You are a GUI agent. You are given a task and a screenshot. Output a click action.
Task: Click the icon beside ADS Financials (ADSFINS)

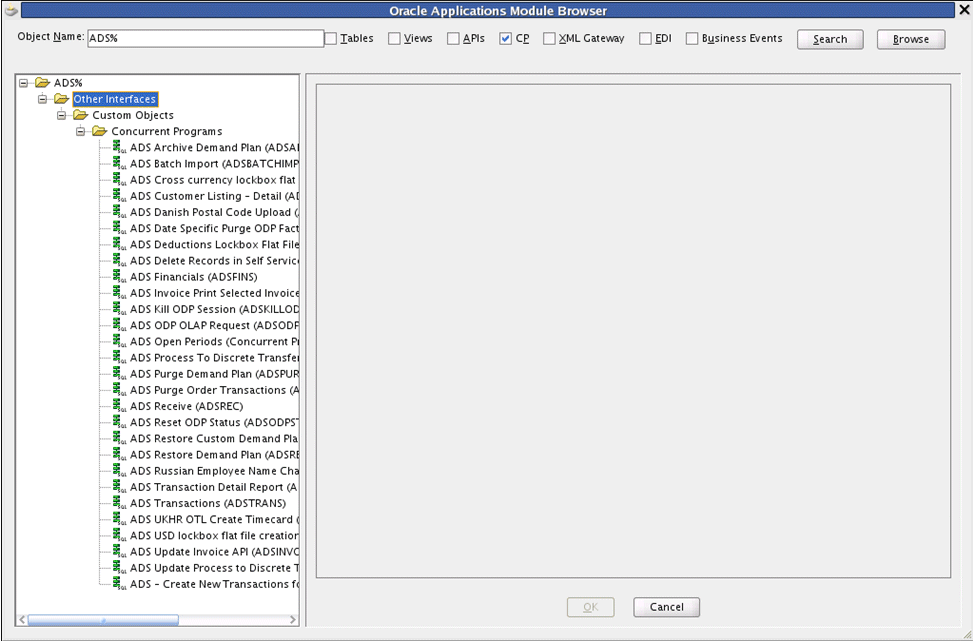click(x=120, y=276)
